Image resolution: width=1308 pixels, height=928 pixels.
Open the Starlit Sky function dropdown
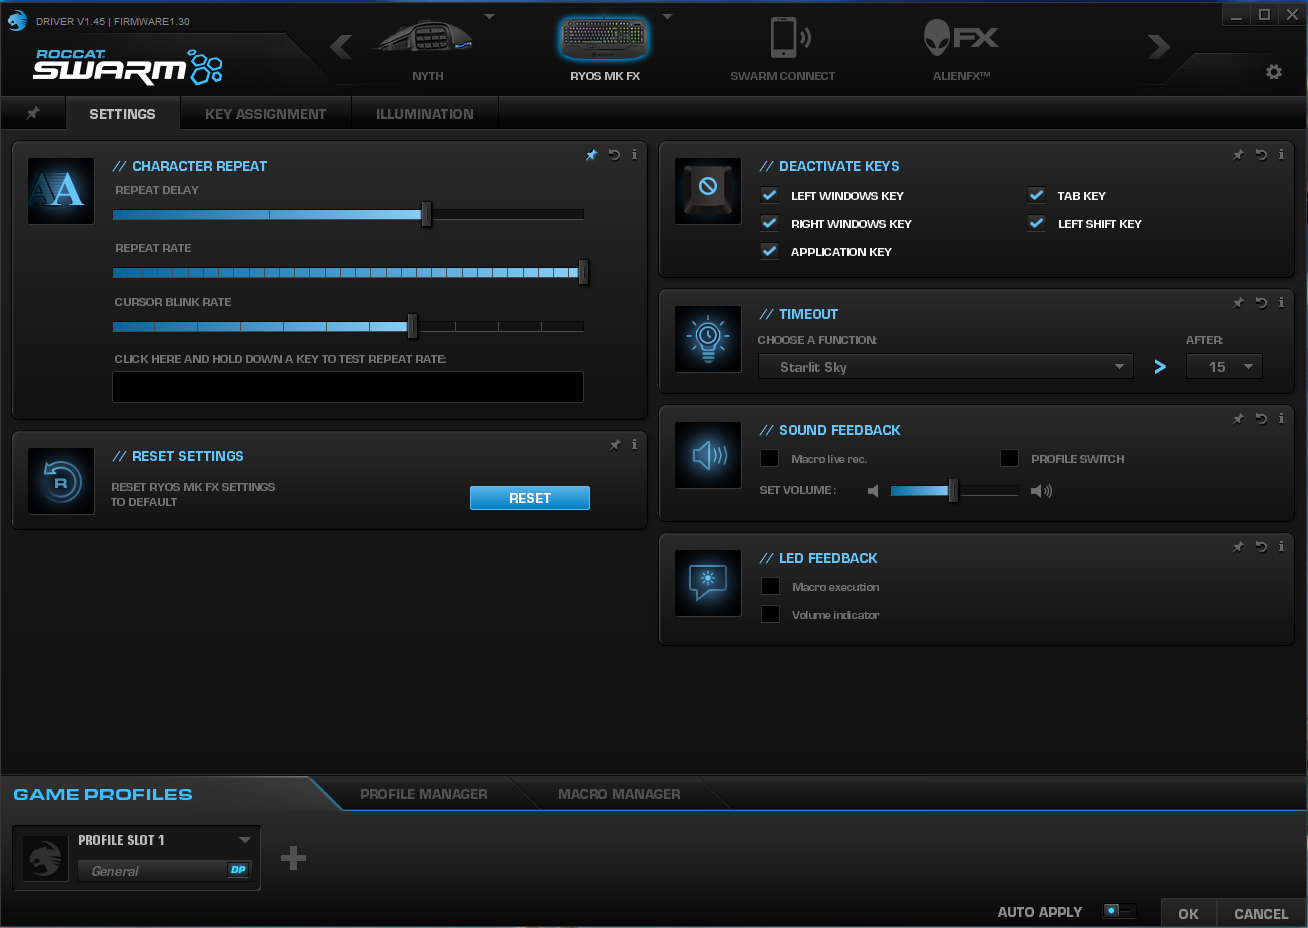(945, 367)
